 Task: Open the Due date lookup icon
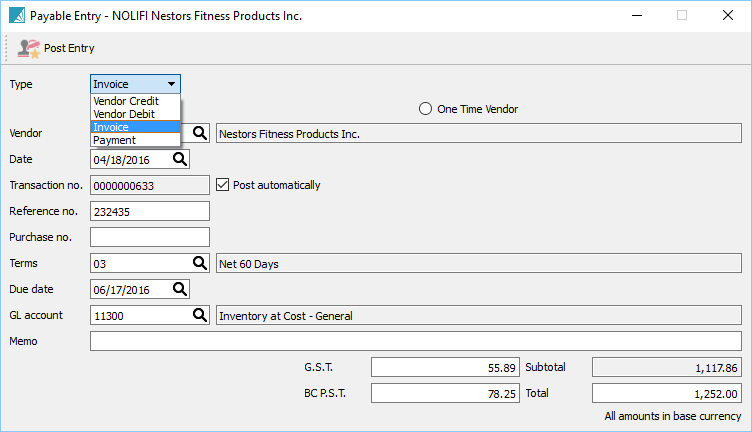(x=180, y=289)
